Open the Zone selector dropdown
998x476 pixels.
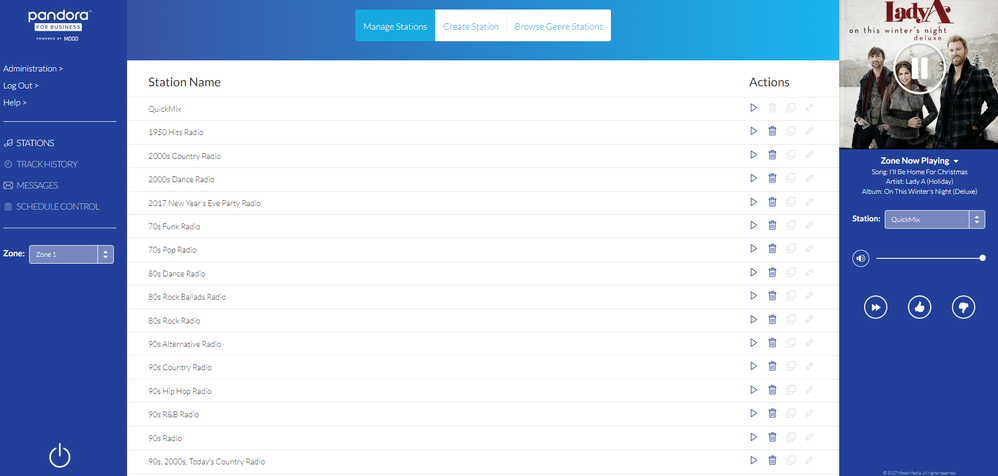(x=71, y=254)
